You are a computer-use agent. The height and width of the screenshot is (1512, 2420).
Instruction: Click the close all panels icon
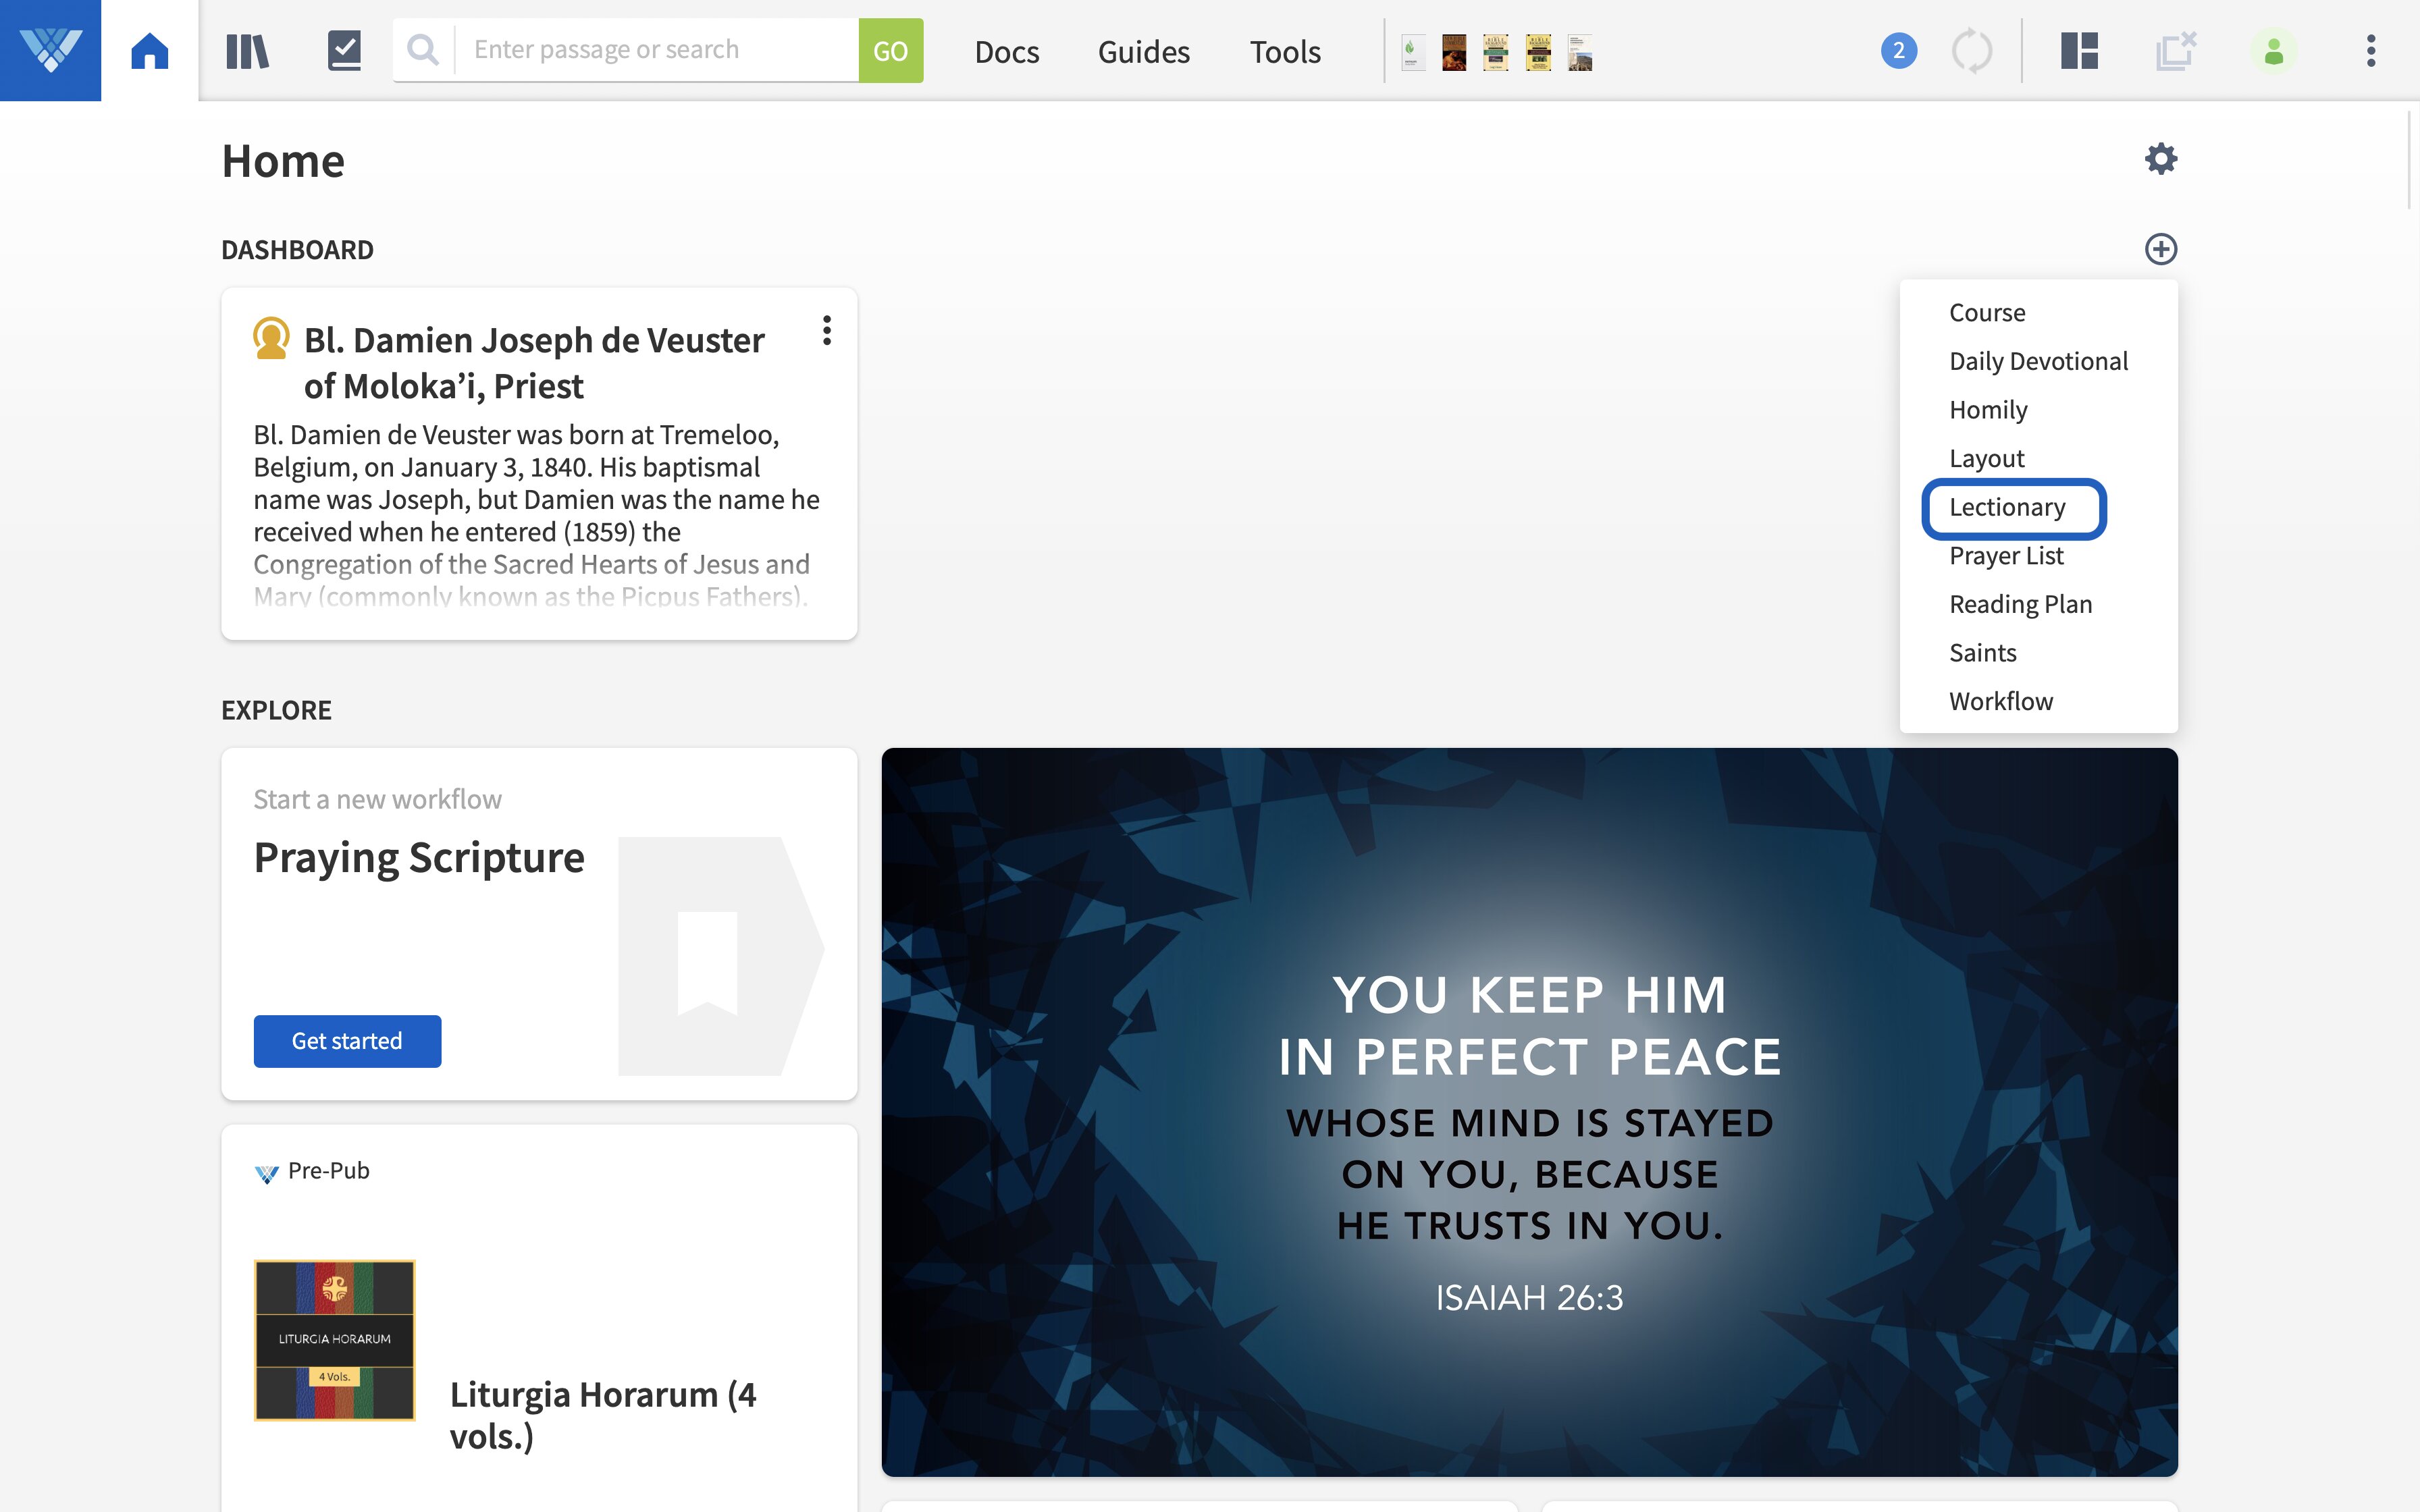click(x=2176, y=51)
